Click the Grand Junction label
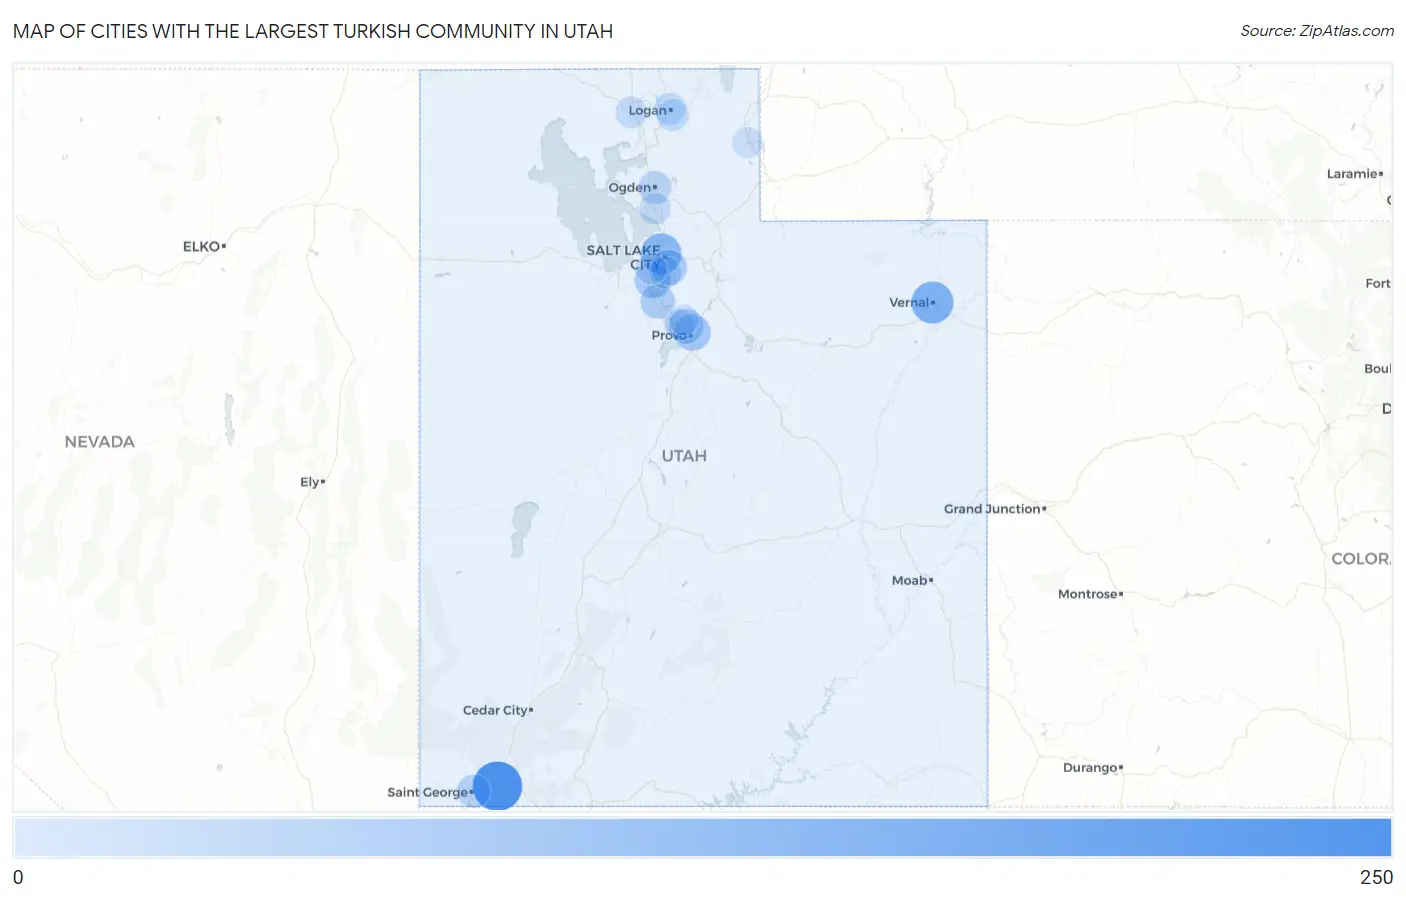The height and width of the screenshot is (899, 1406). tap(993, 509)
